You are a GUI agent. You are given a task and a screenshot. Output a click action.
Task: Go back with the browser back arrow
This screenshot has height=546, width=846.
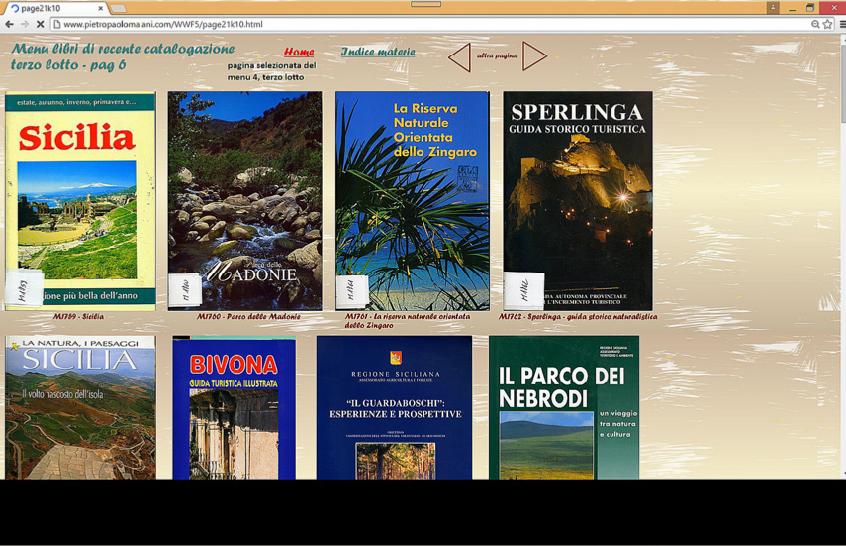9,24
